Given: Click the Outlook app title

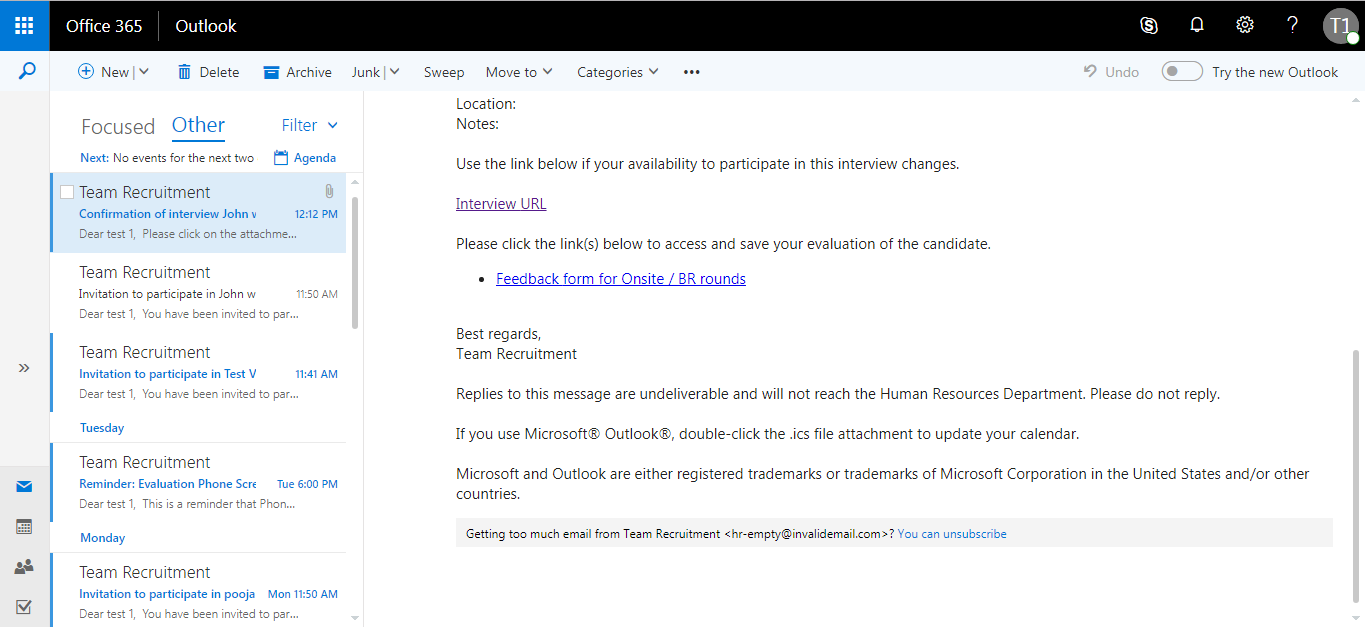Looking at the screenshot, I should (x=206, y=26).
